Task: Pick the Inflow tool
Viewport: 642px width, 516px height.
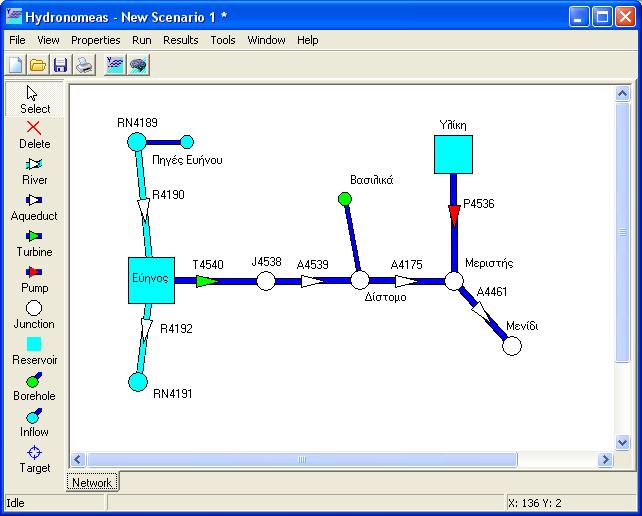Action: (34, 423)
